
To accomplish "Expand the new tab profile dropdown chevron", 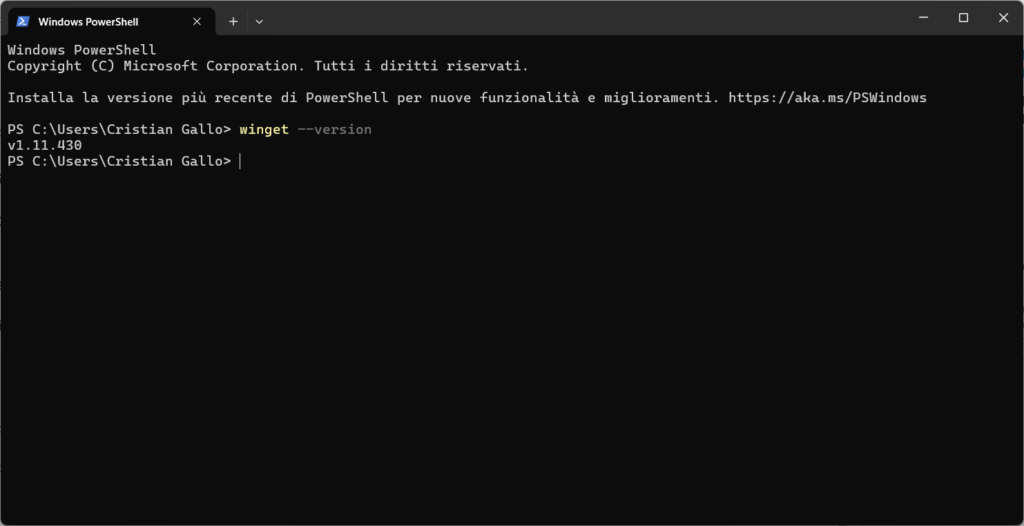I will [259, 21].
